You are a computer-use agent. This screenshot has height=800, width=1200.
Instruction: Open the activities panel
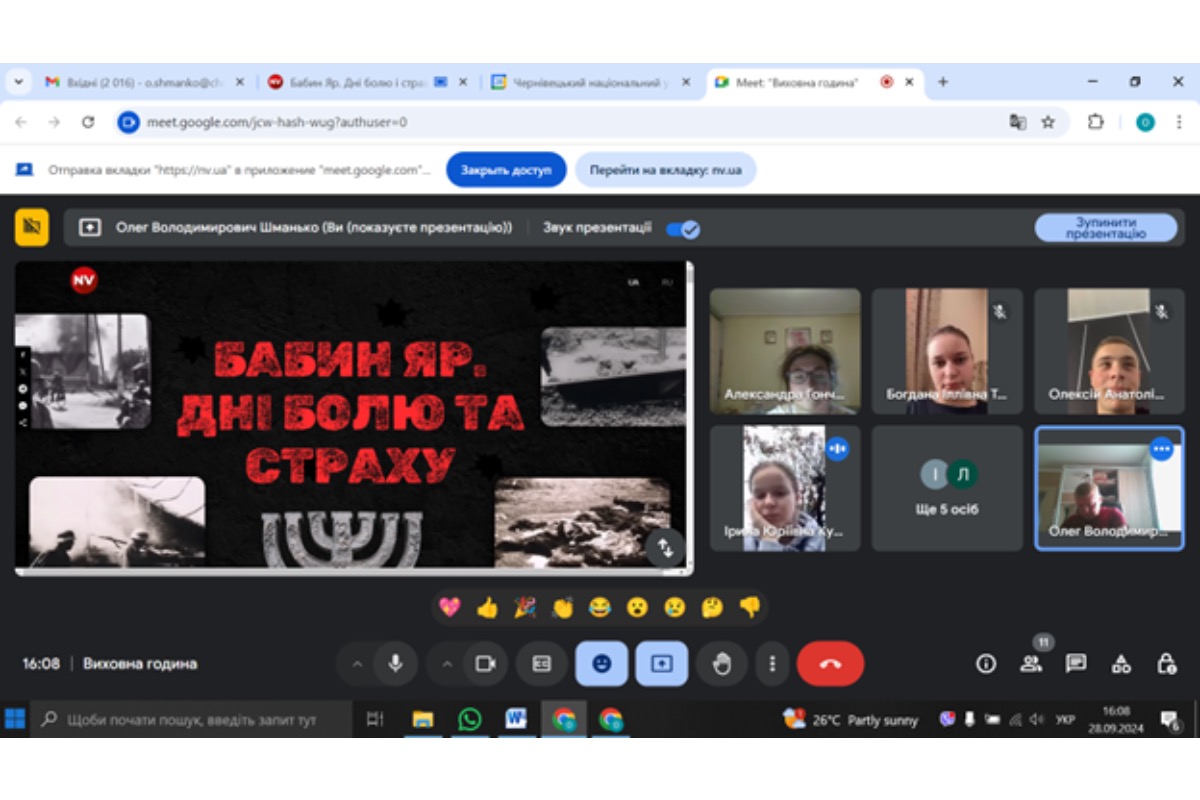pos(1122,664)
